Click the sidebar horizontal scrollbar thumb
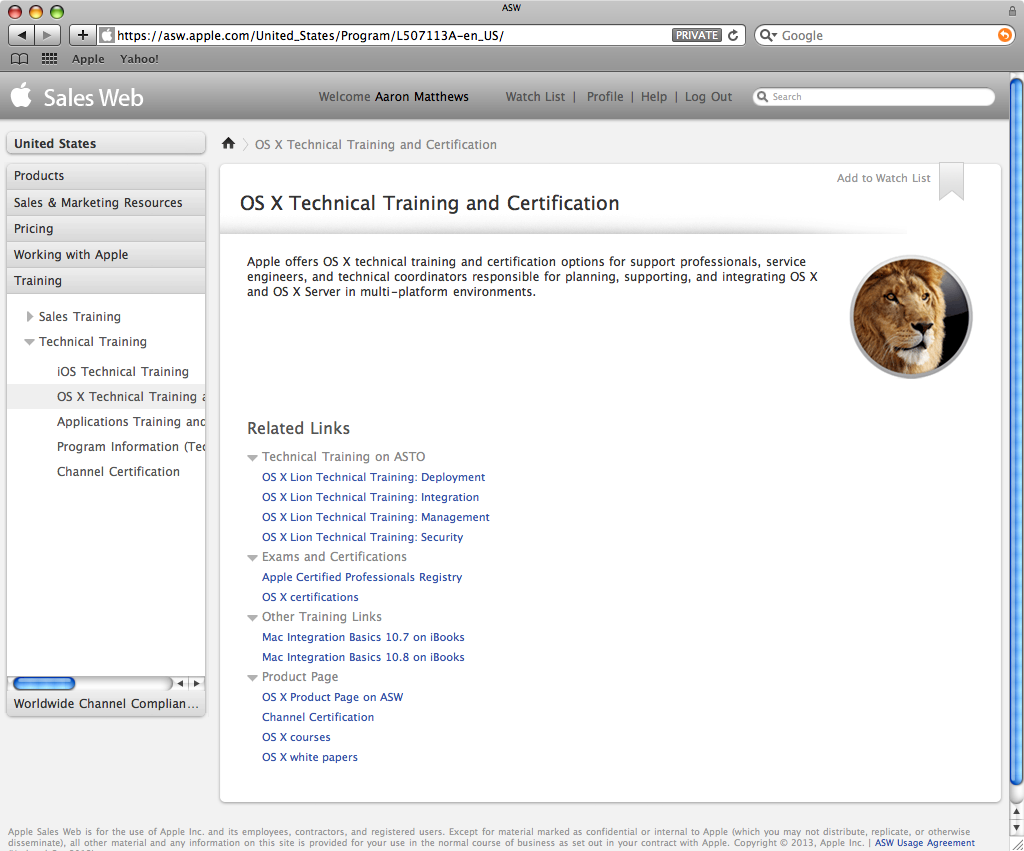This screenshot has width=1024, height=851. (44, 684)
